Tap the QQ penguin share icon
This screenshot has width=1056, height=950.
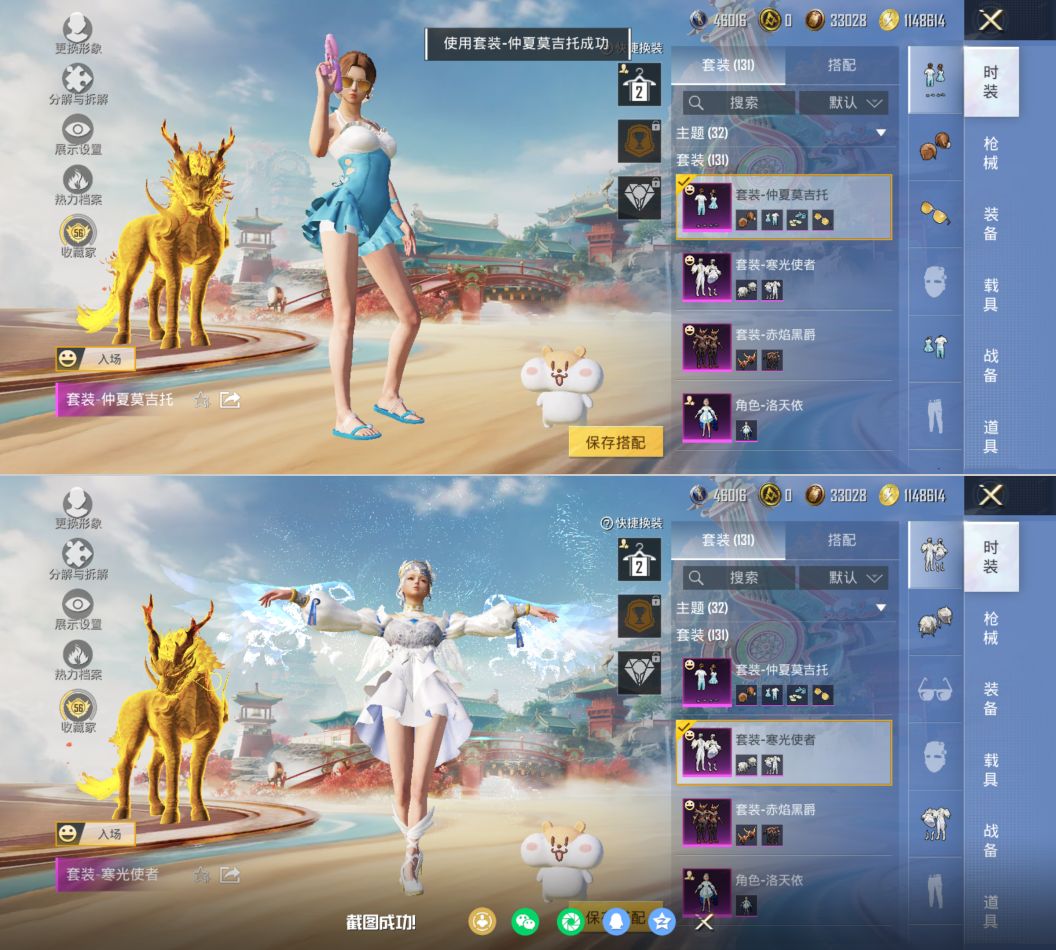[616, 921]
